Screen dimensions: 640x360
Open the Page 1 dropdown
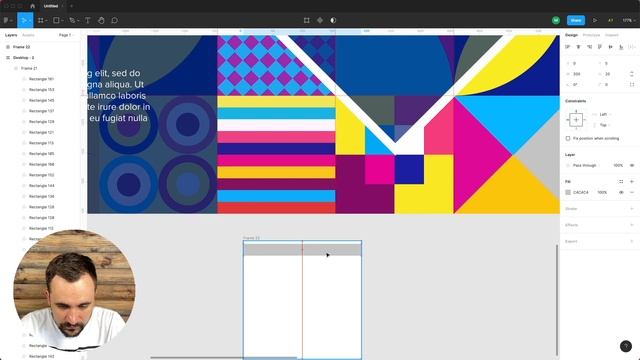pyautogui.click(x=66, y=35)
